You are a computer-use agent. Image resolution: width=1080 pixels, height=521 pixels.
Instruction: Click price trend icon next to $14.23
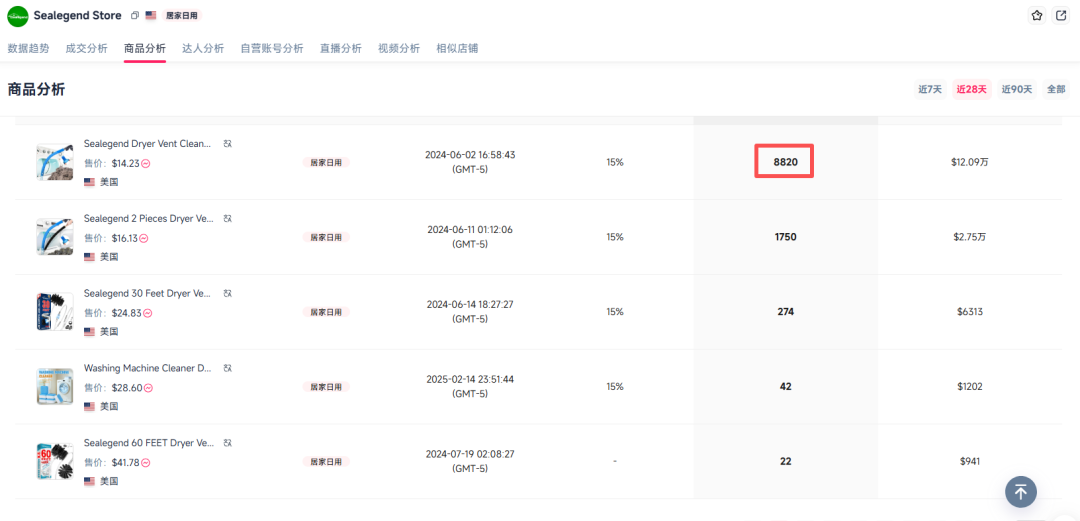145,163
